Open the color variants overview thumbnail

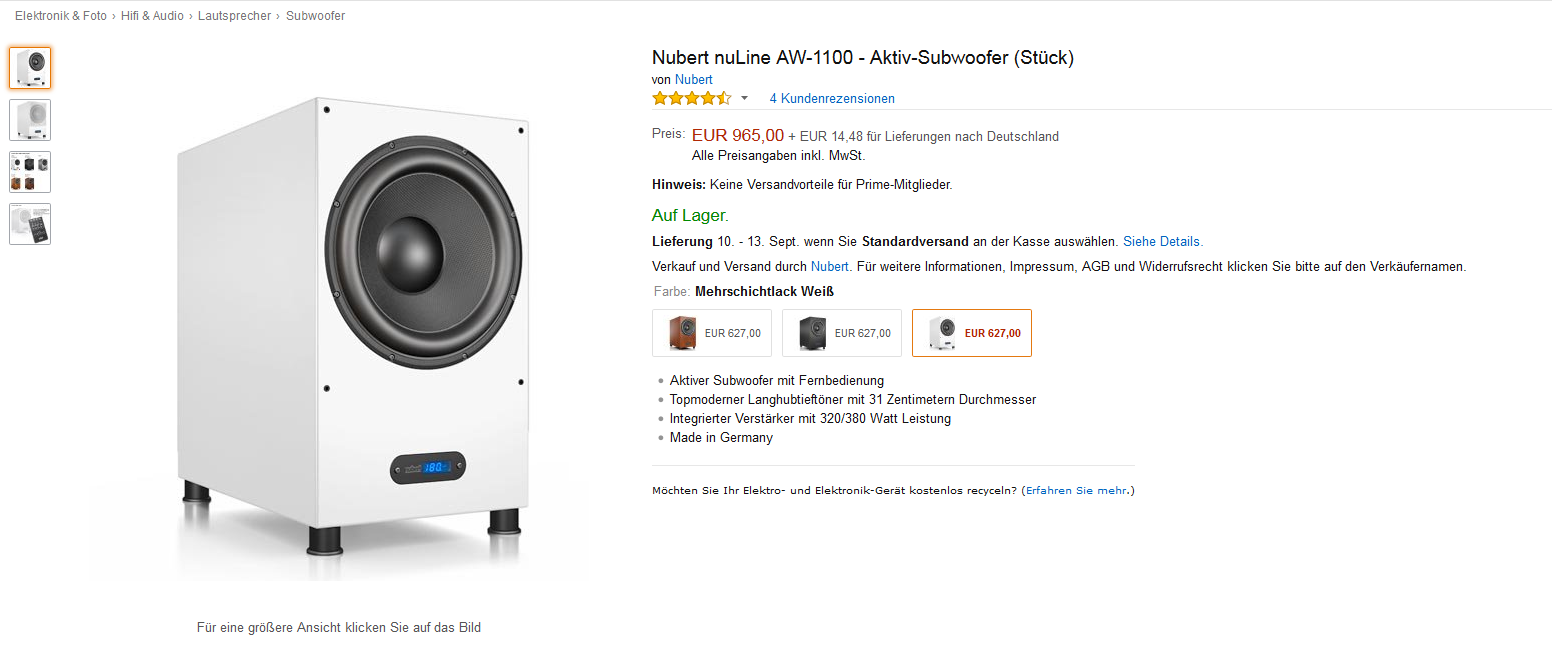tap(30, 172)
